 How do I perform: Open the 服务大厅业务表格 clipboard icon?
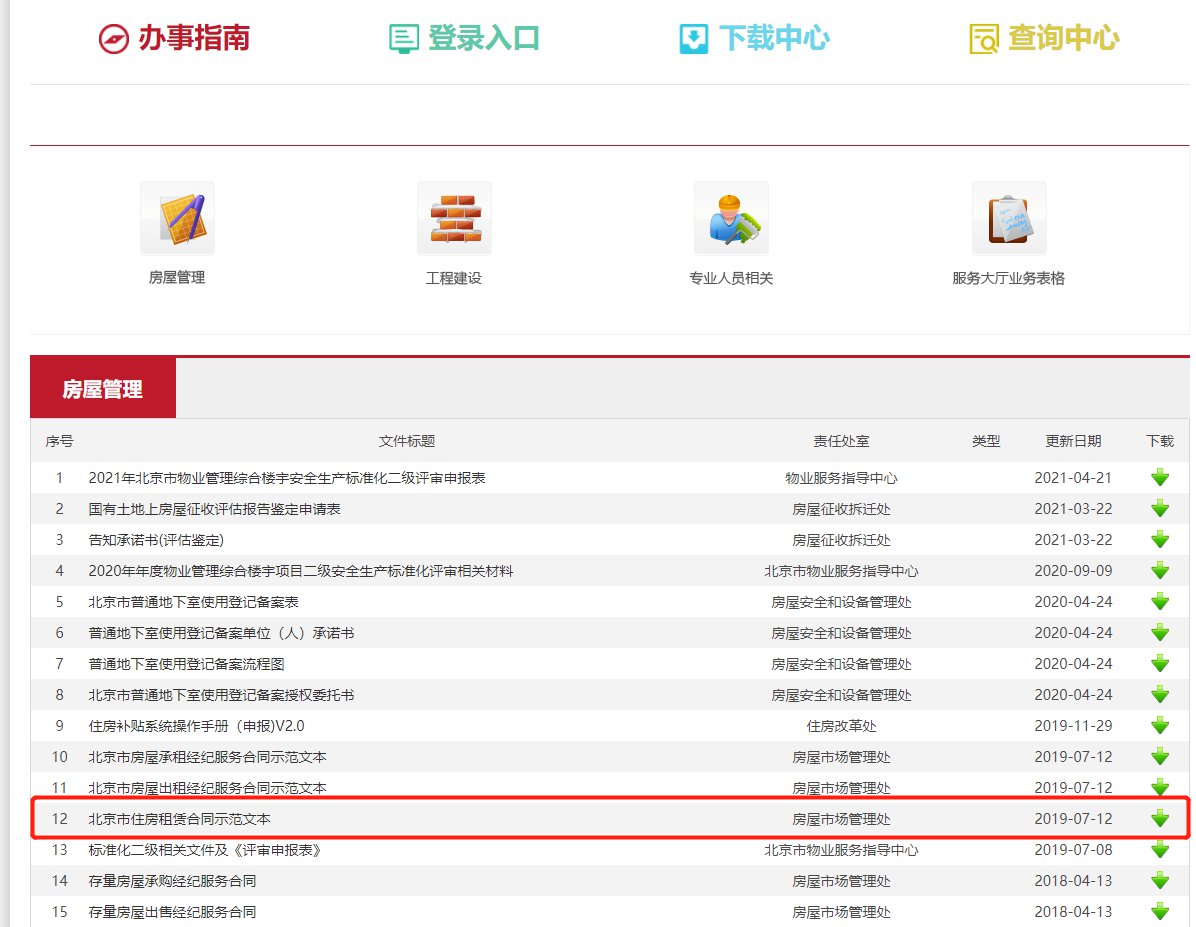click(x=1008, y=218)
